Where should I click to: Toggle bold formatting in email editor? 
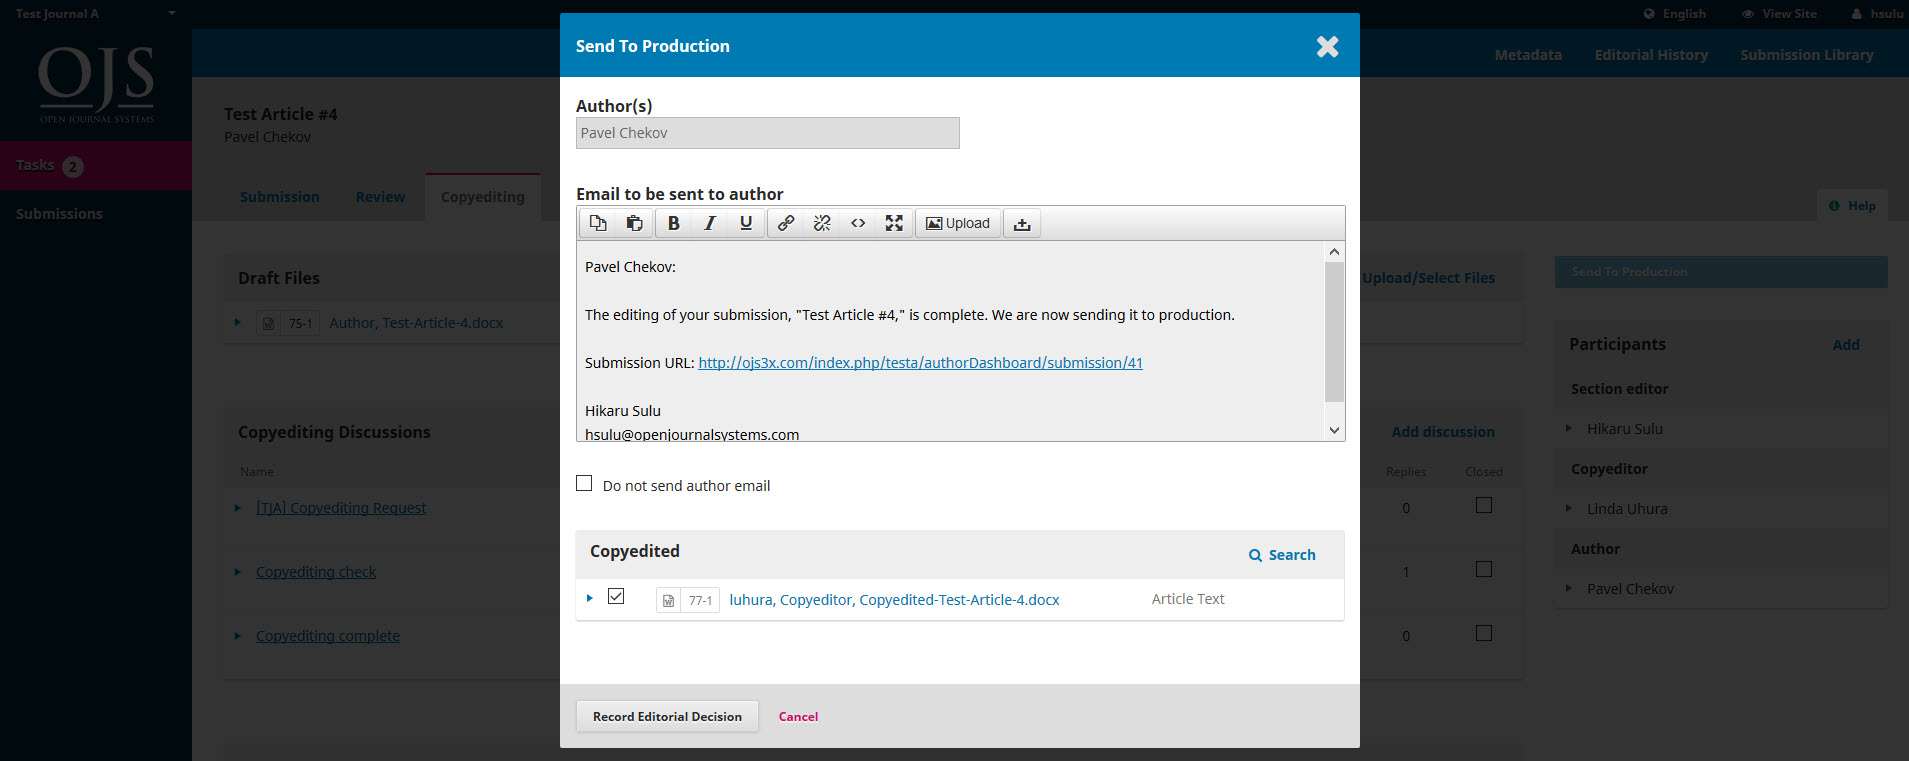click(x=674, y=223)
